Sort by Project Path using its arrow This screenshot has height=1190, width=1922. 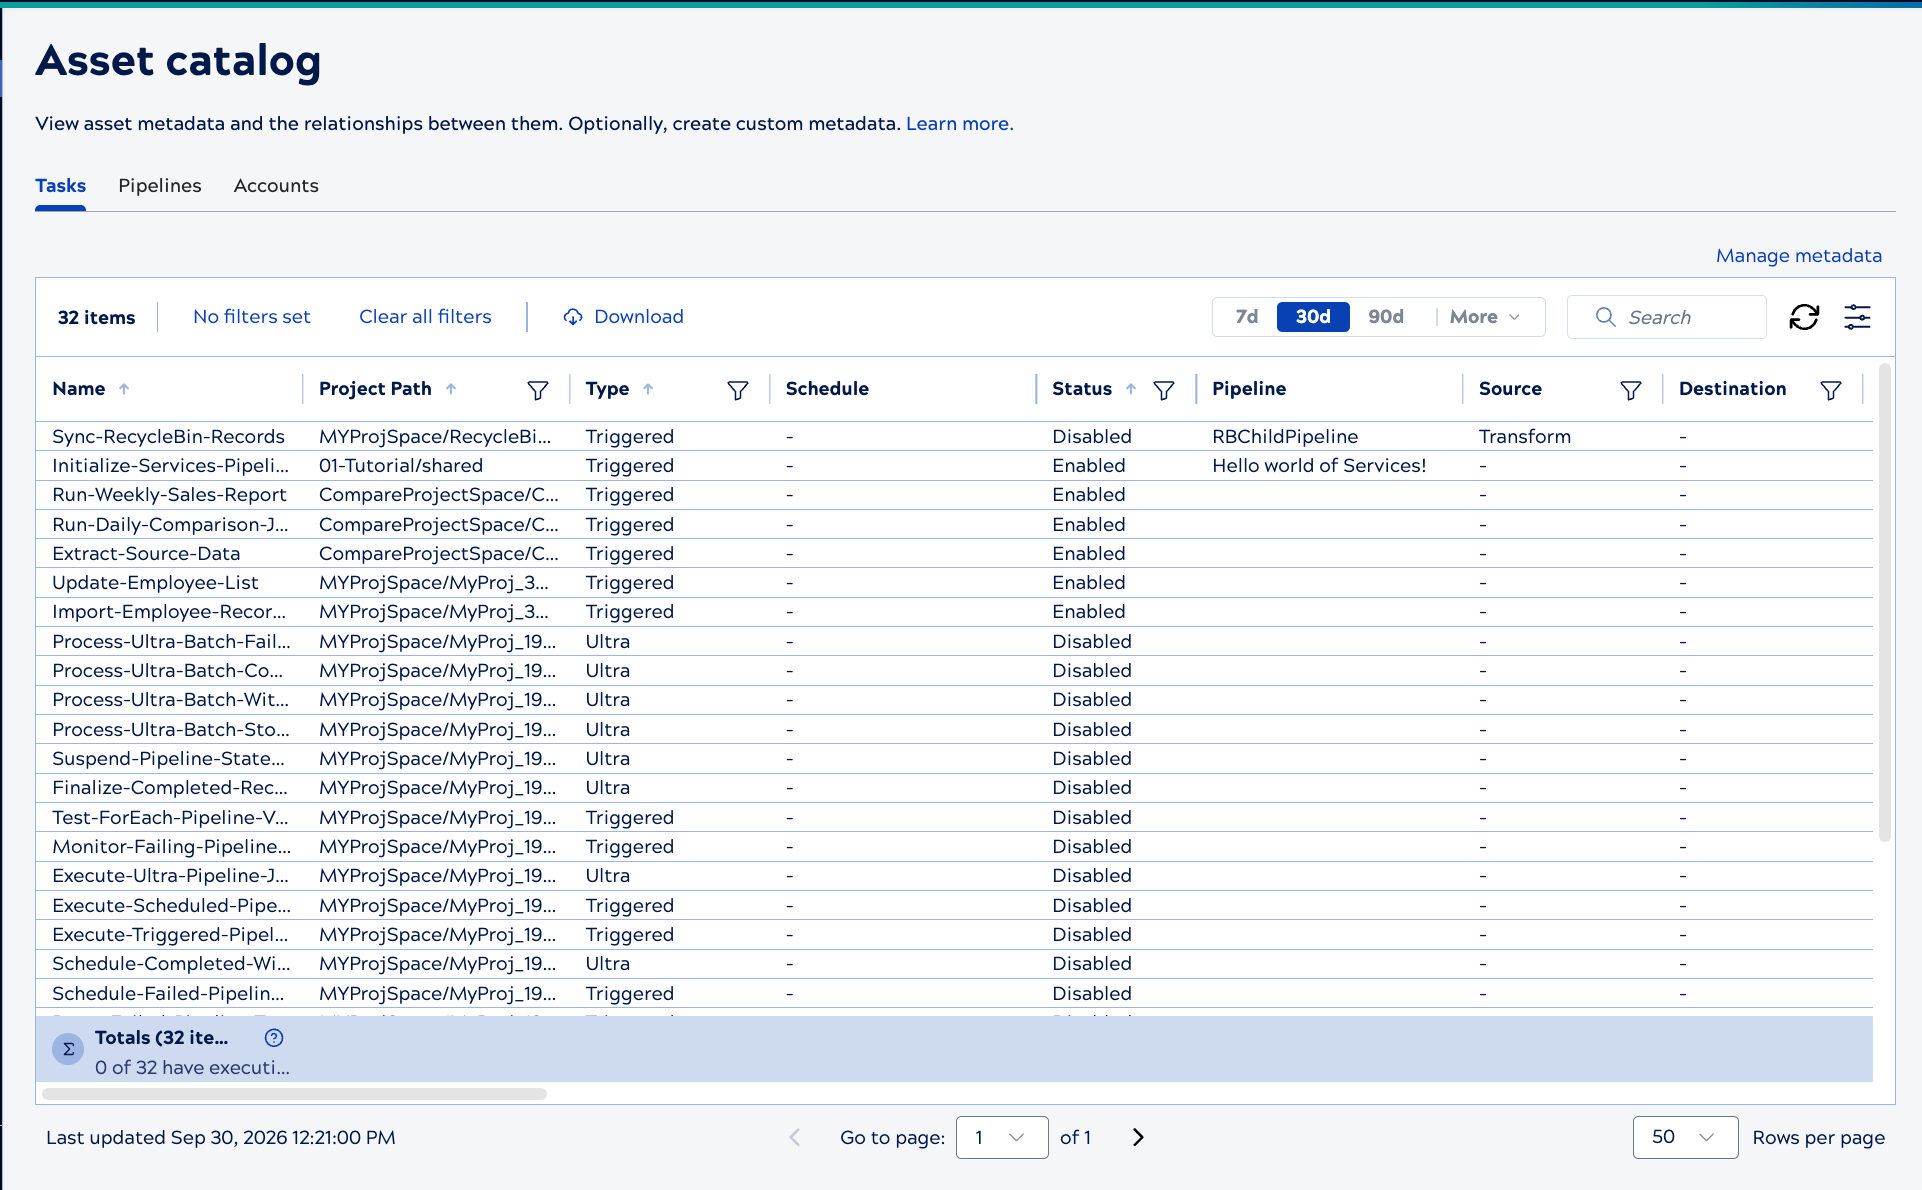[451, 389]
